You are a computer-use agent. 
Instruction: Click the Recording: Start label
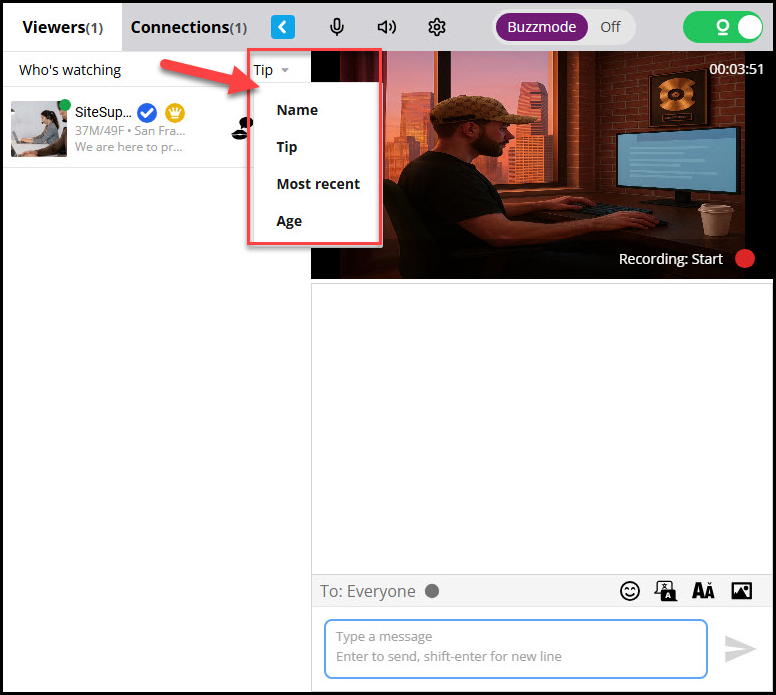[x=671, y=259]
